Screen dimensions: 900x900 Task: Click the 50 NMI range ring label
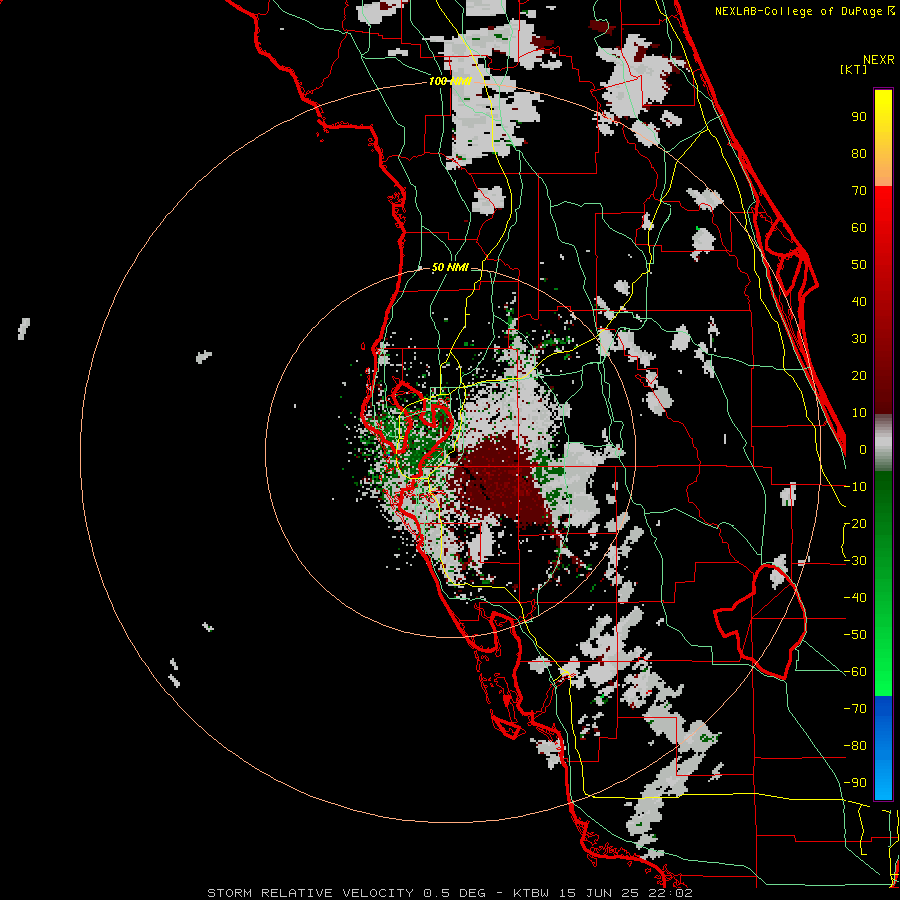450,267
